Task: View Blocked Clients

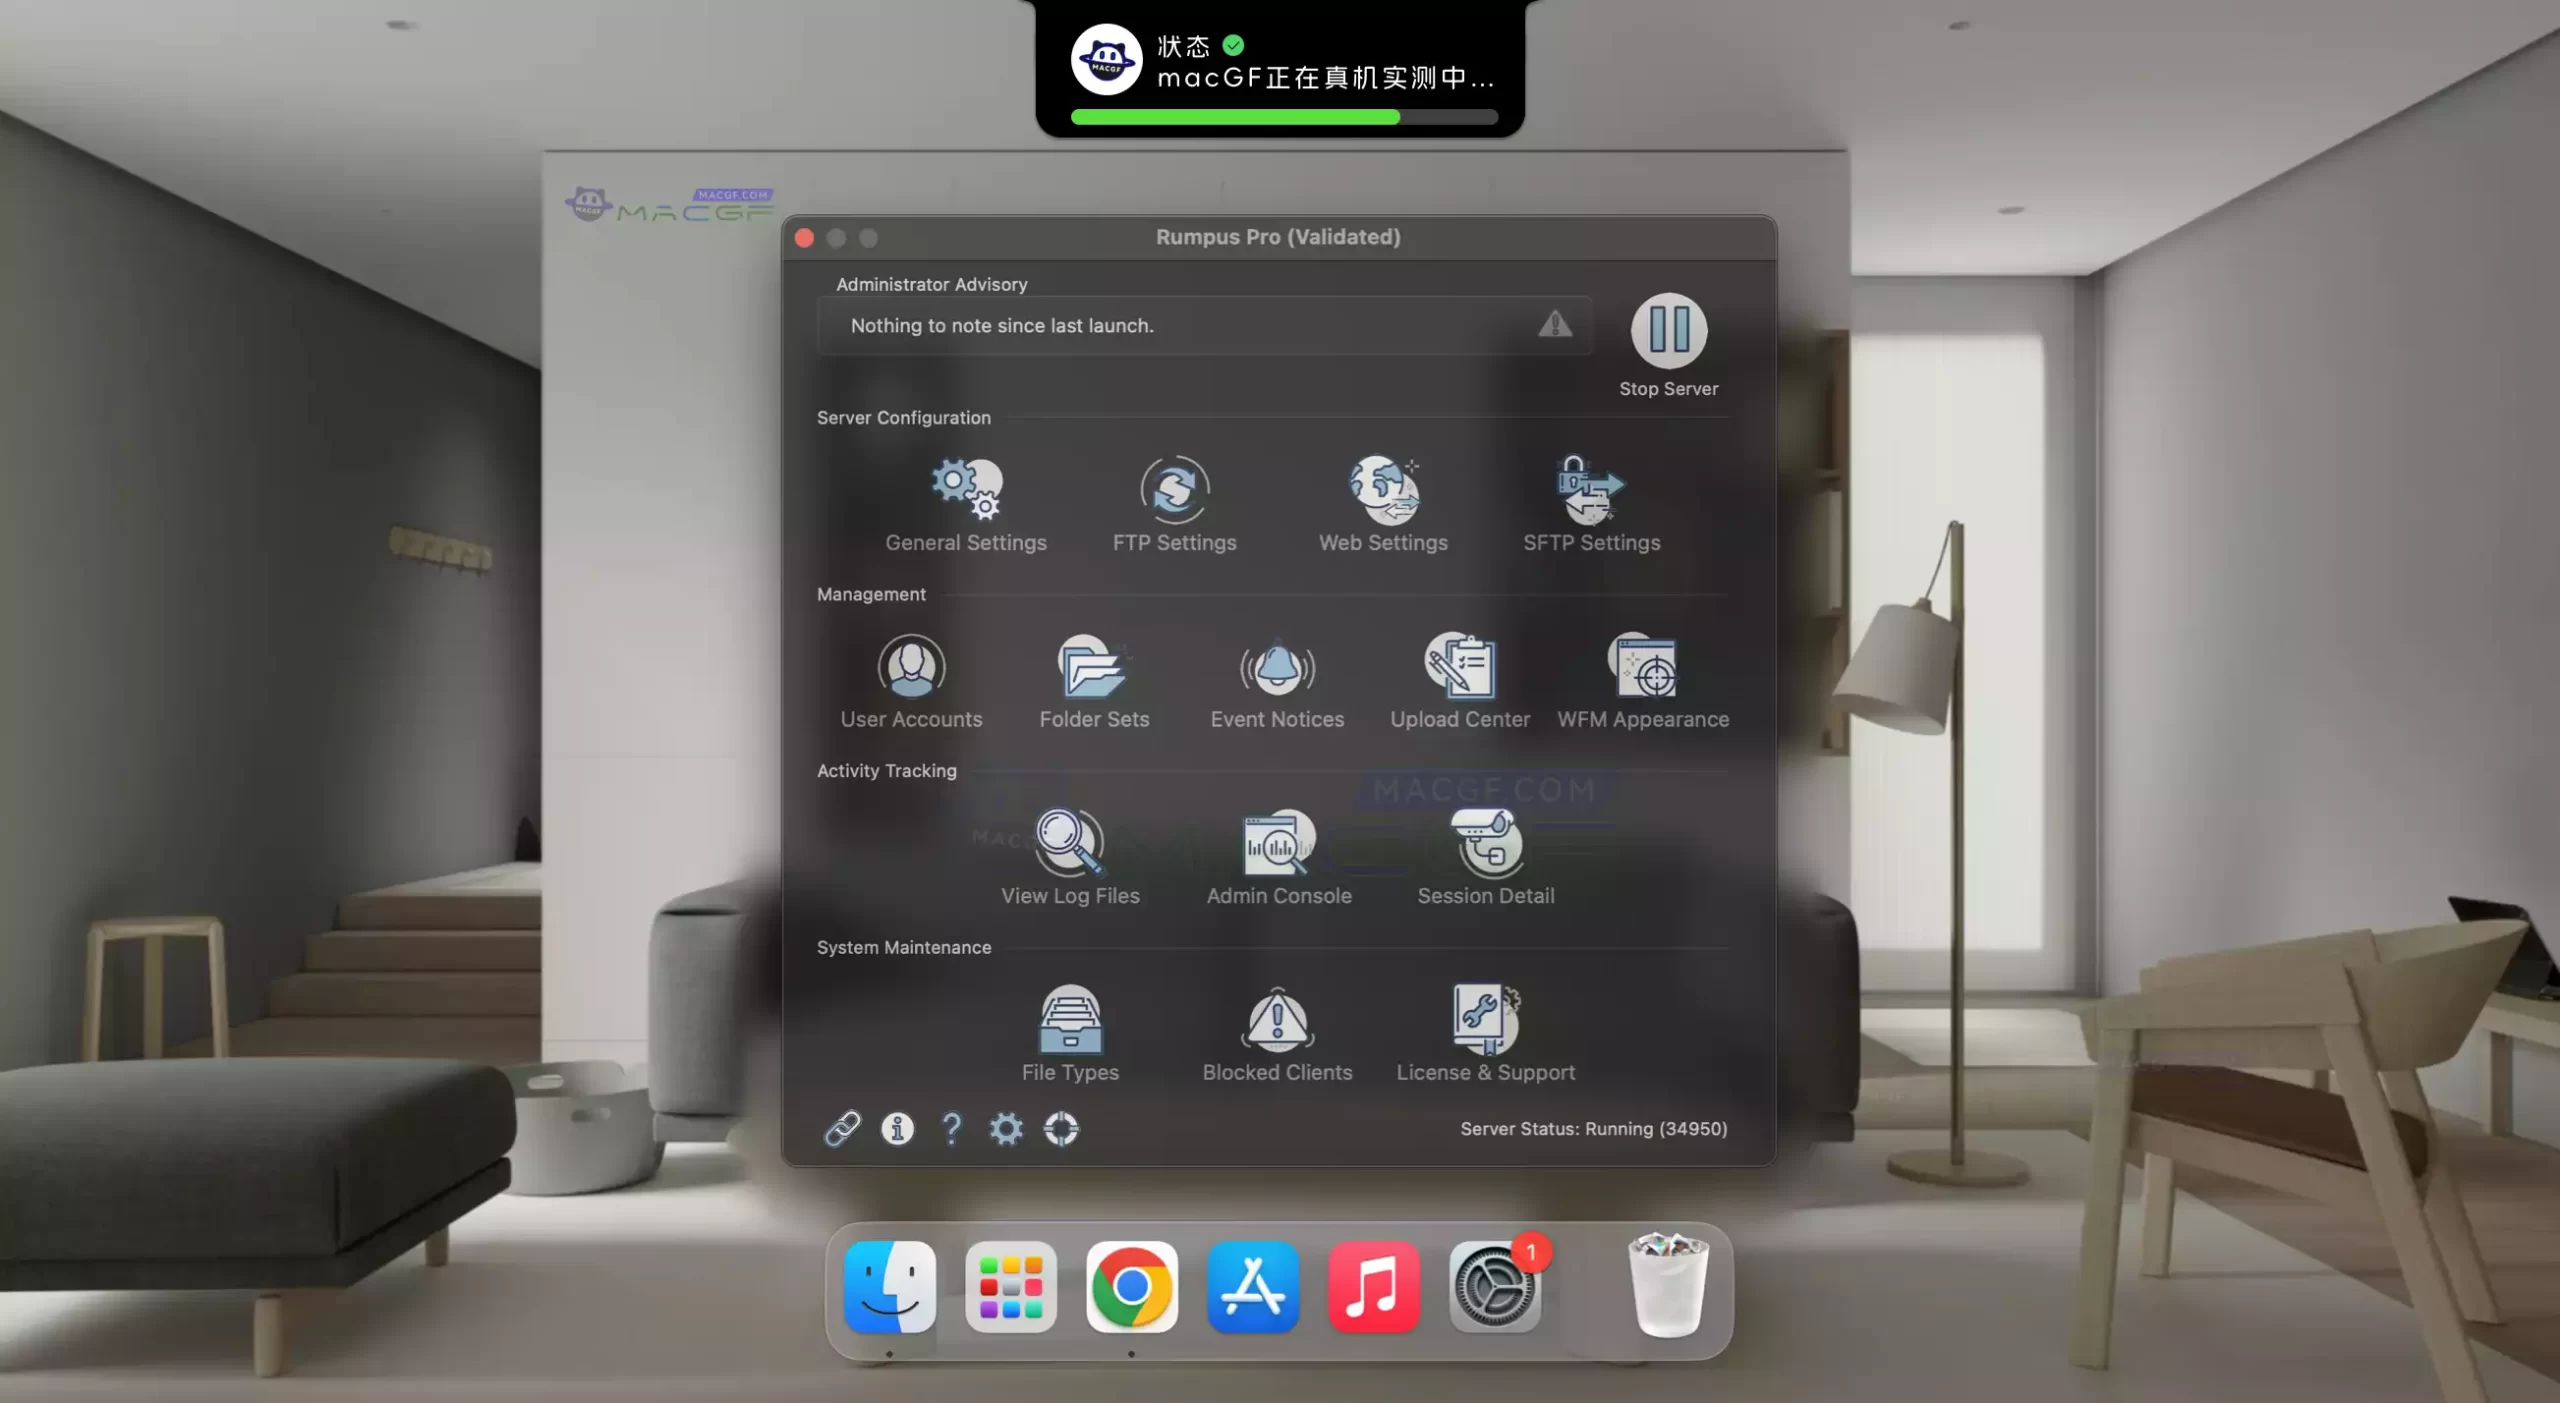Action: [x=1277, y=1020]
